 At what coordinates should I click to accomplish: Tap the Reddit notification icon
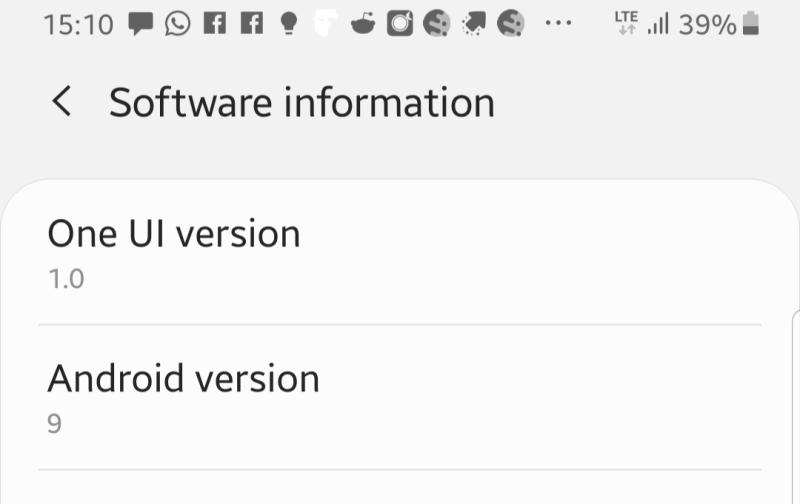tap(363, 23)
